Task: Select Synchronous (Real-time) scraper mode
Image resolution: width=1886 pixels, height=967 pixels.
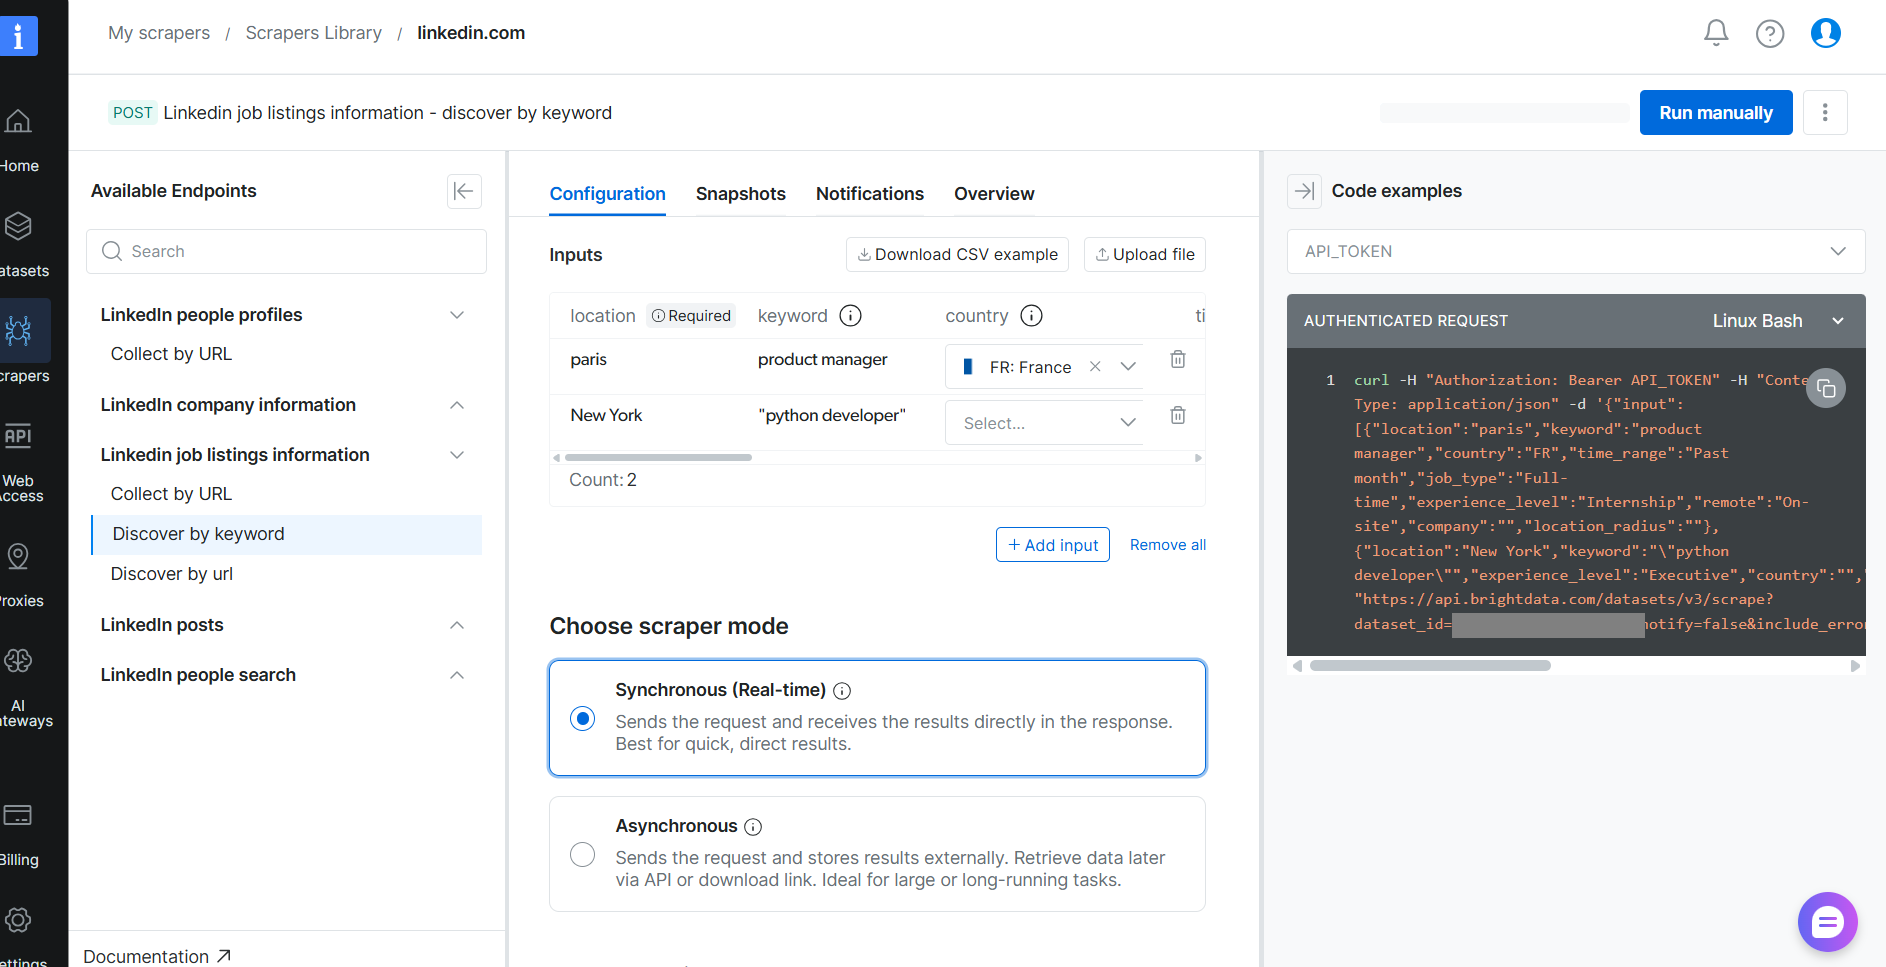Action: coord(582,719)
